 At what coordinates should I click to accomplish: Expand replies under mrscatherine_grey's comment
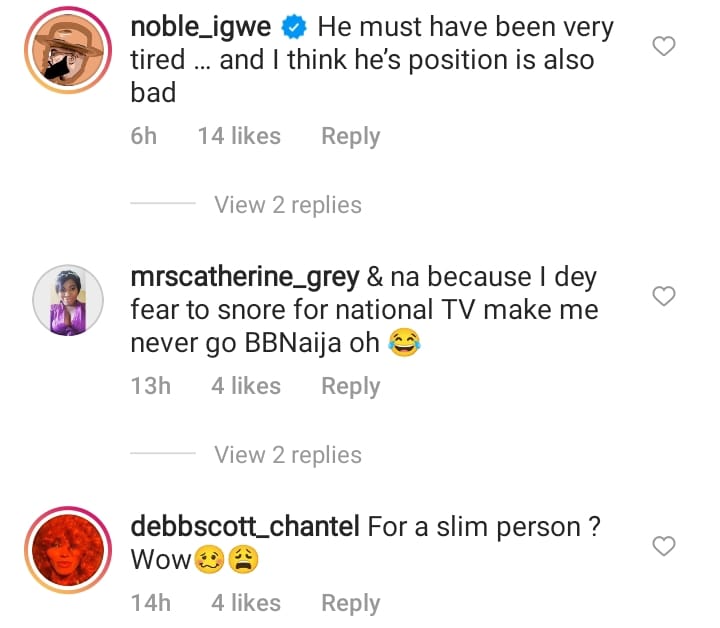pos(287,455)
